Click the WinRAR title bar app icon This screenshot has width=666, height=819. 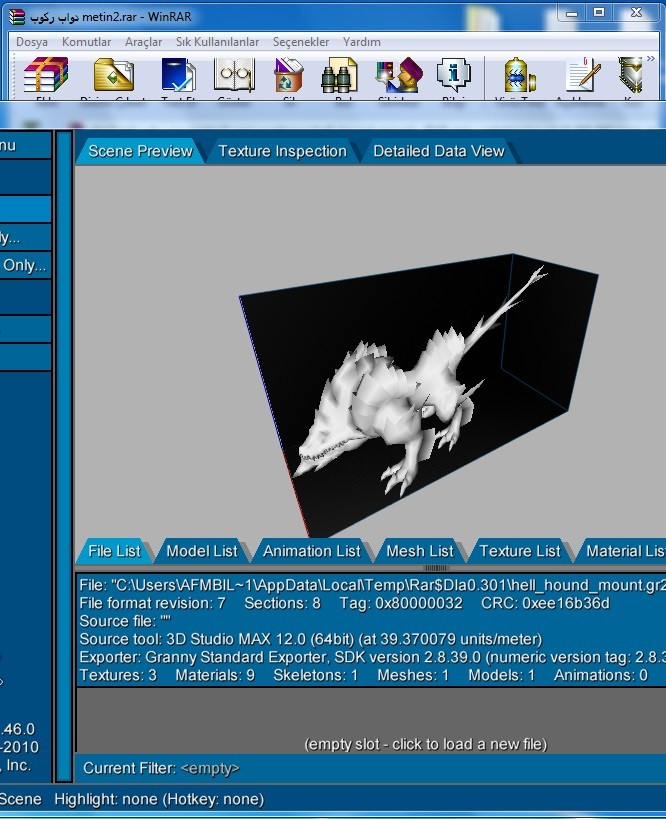17,17
